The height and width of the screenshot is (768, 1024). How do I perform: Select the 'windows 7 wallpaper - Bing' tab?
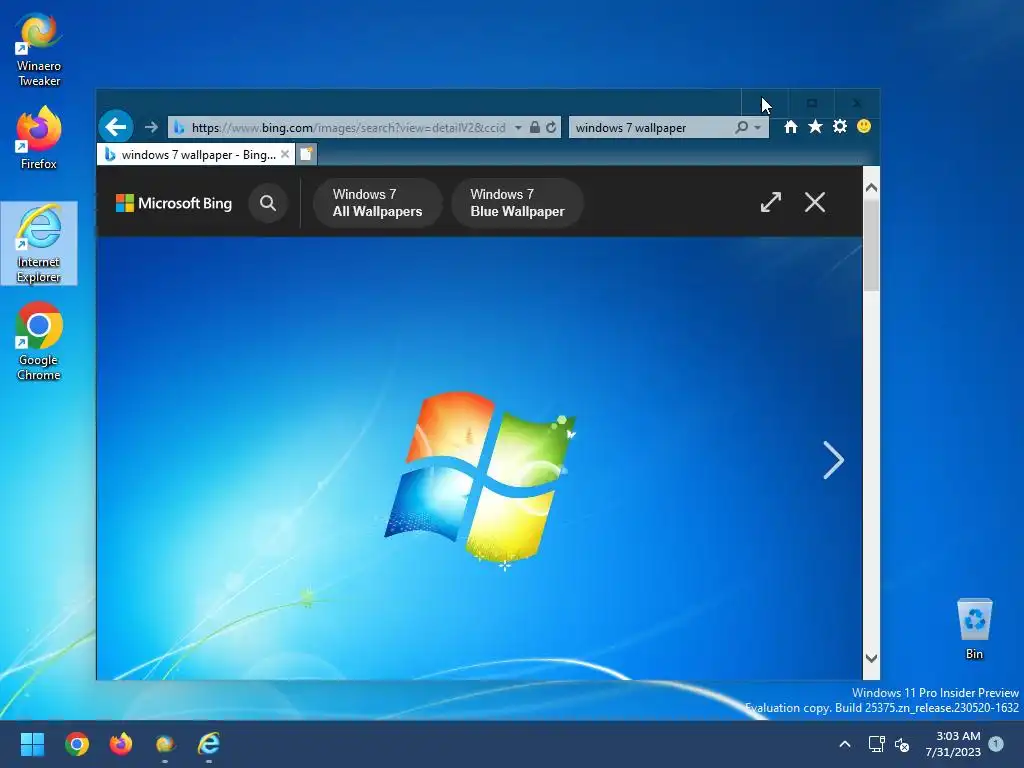point(194,155)
